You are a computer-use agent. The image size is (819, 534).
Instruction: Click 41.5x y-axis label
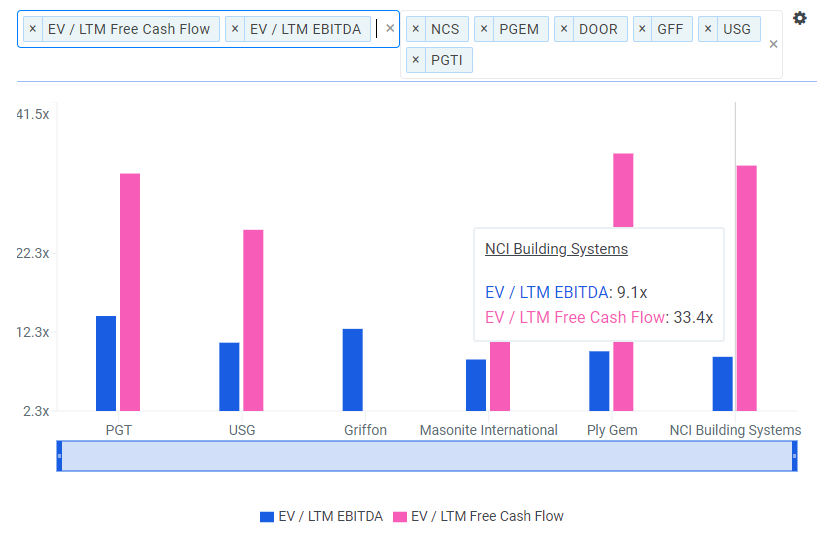pos(32,114)
